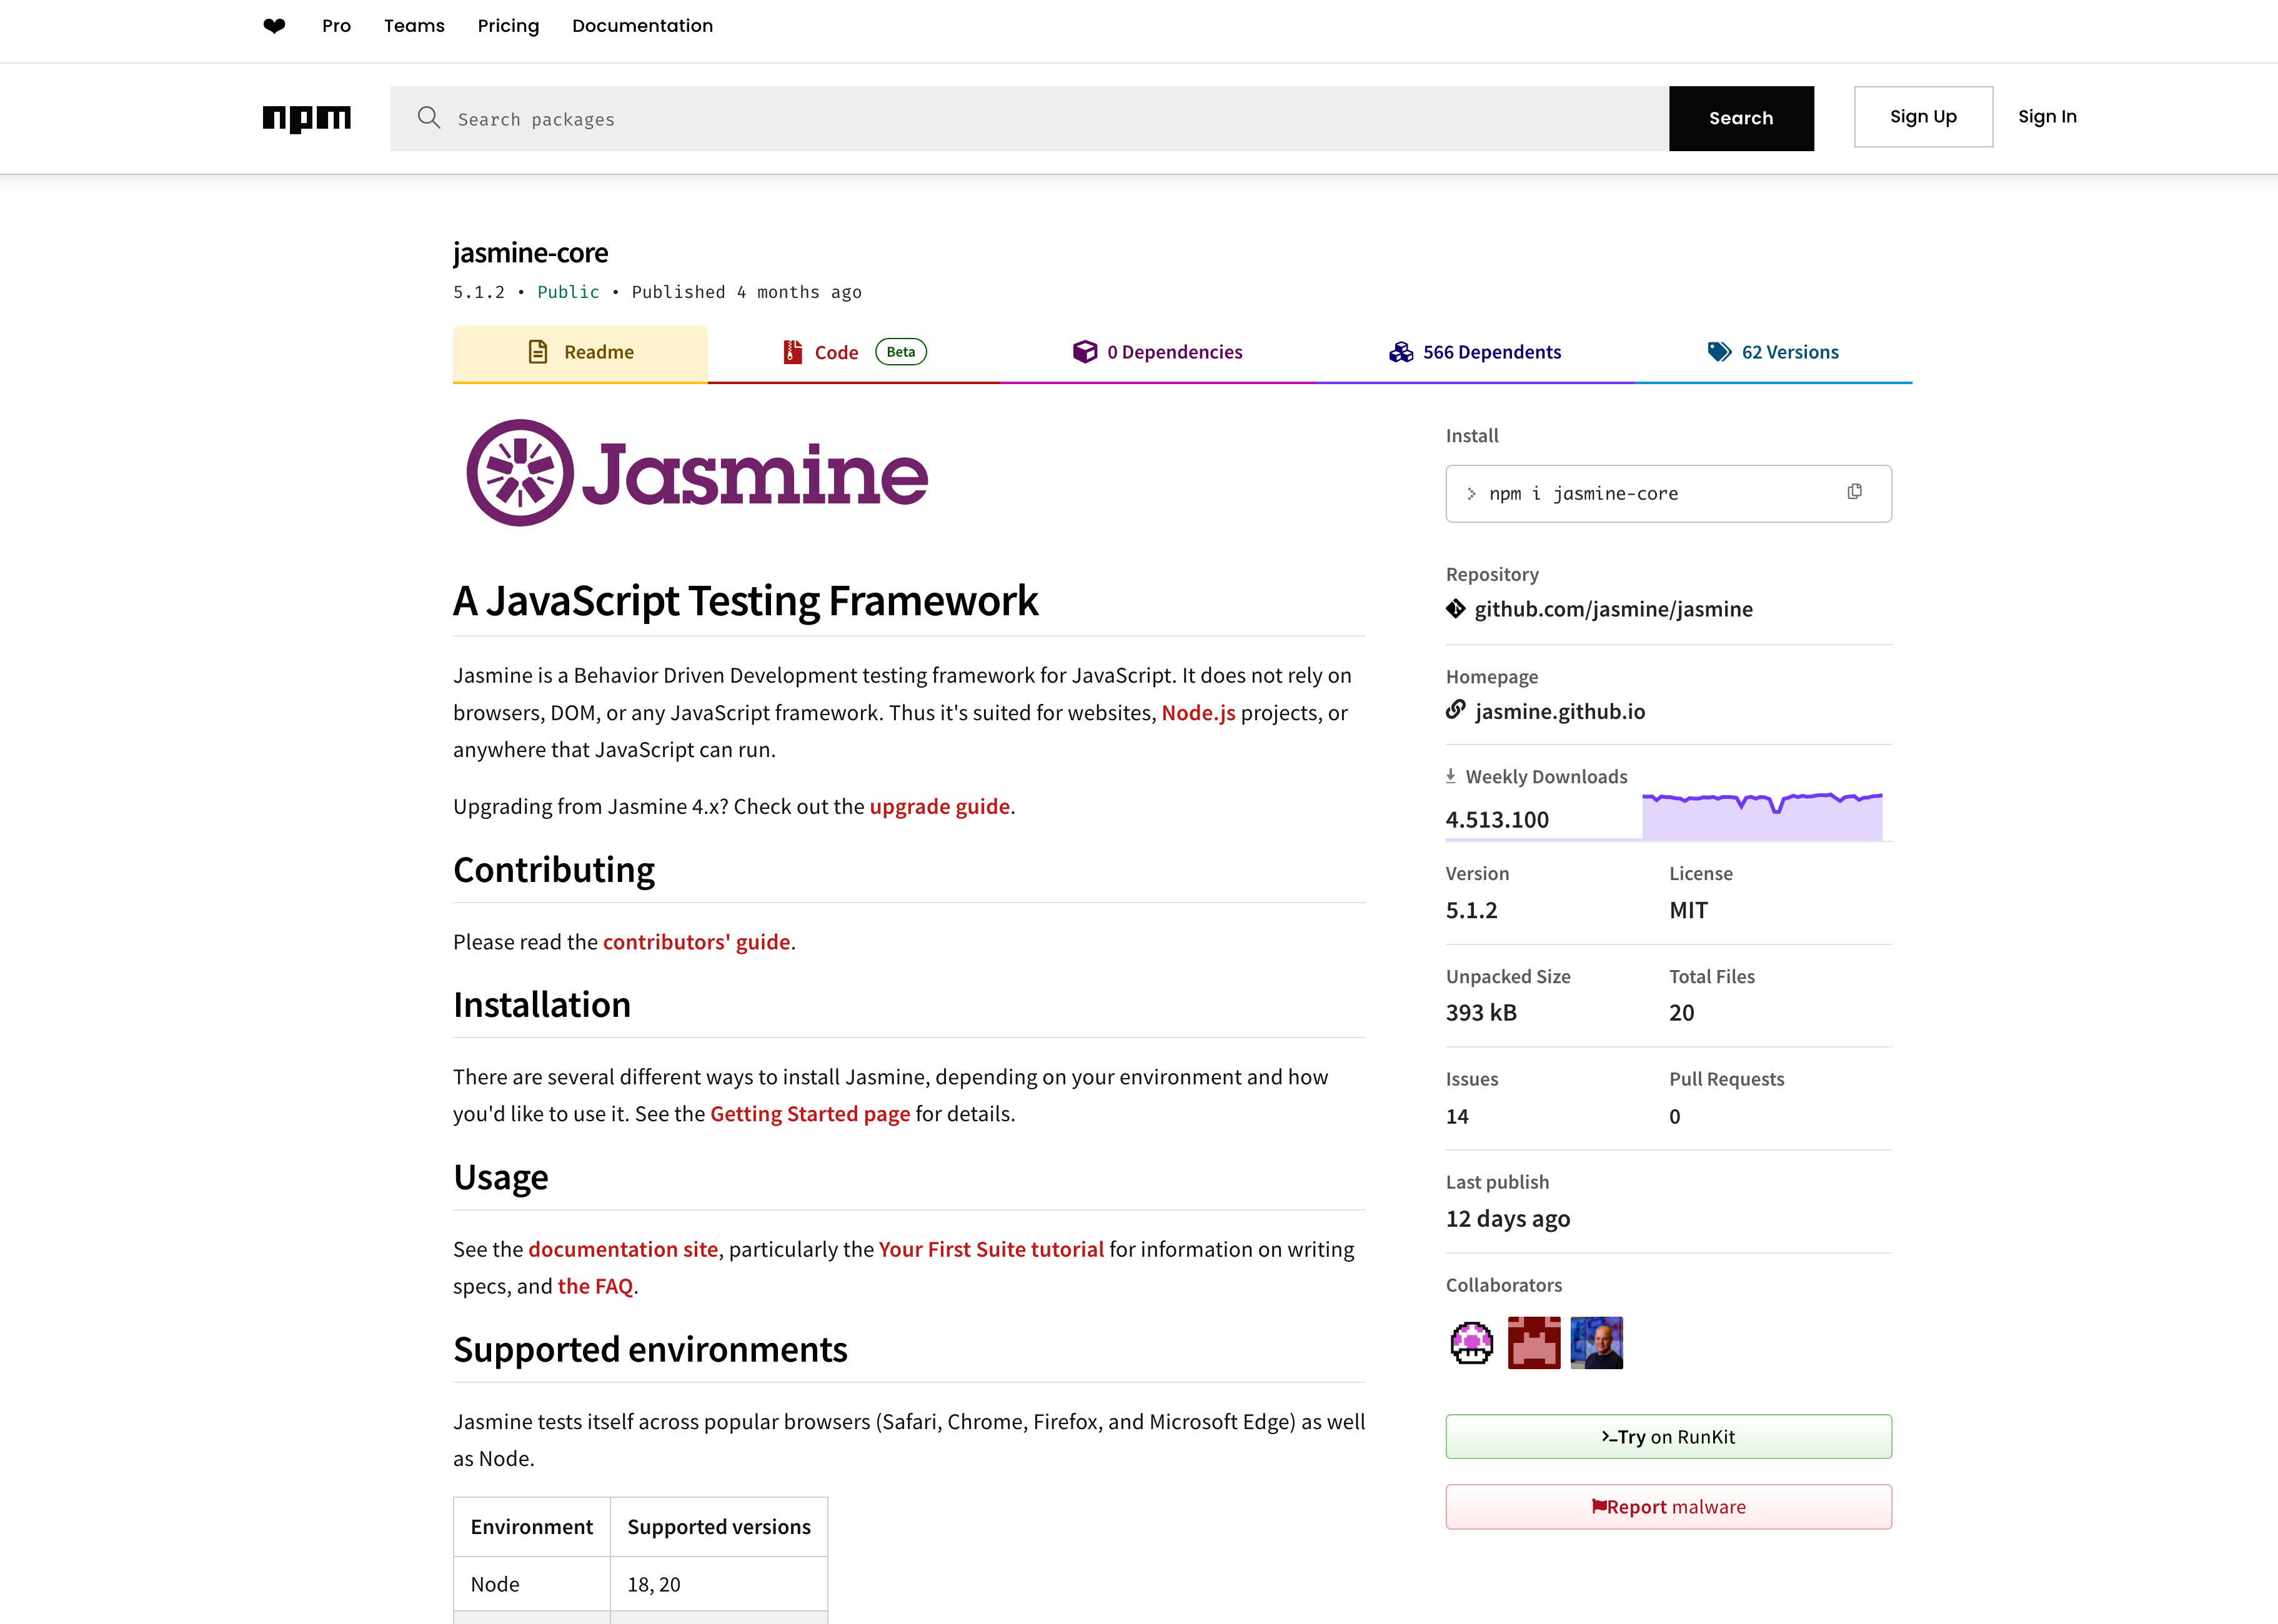2278x1624 pixels.
Task: Click the MIT license value
Action: 1688,910
